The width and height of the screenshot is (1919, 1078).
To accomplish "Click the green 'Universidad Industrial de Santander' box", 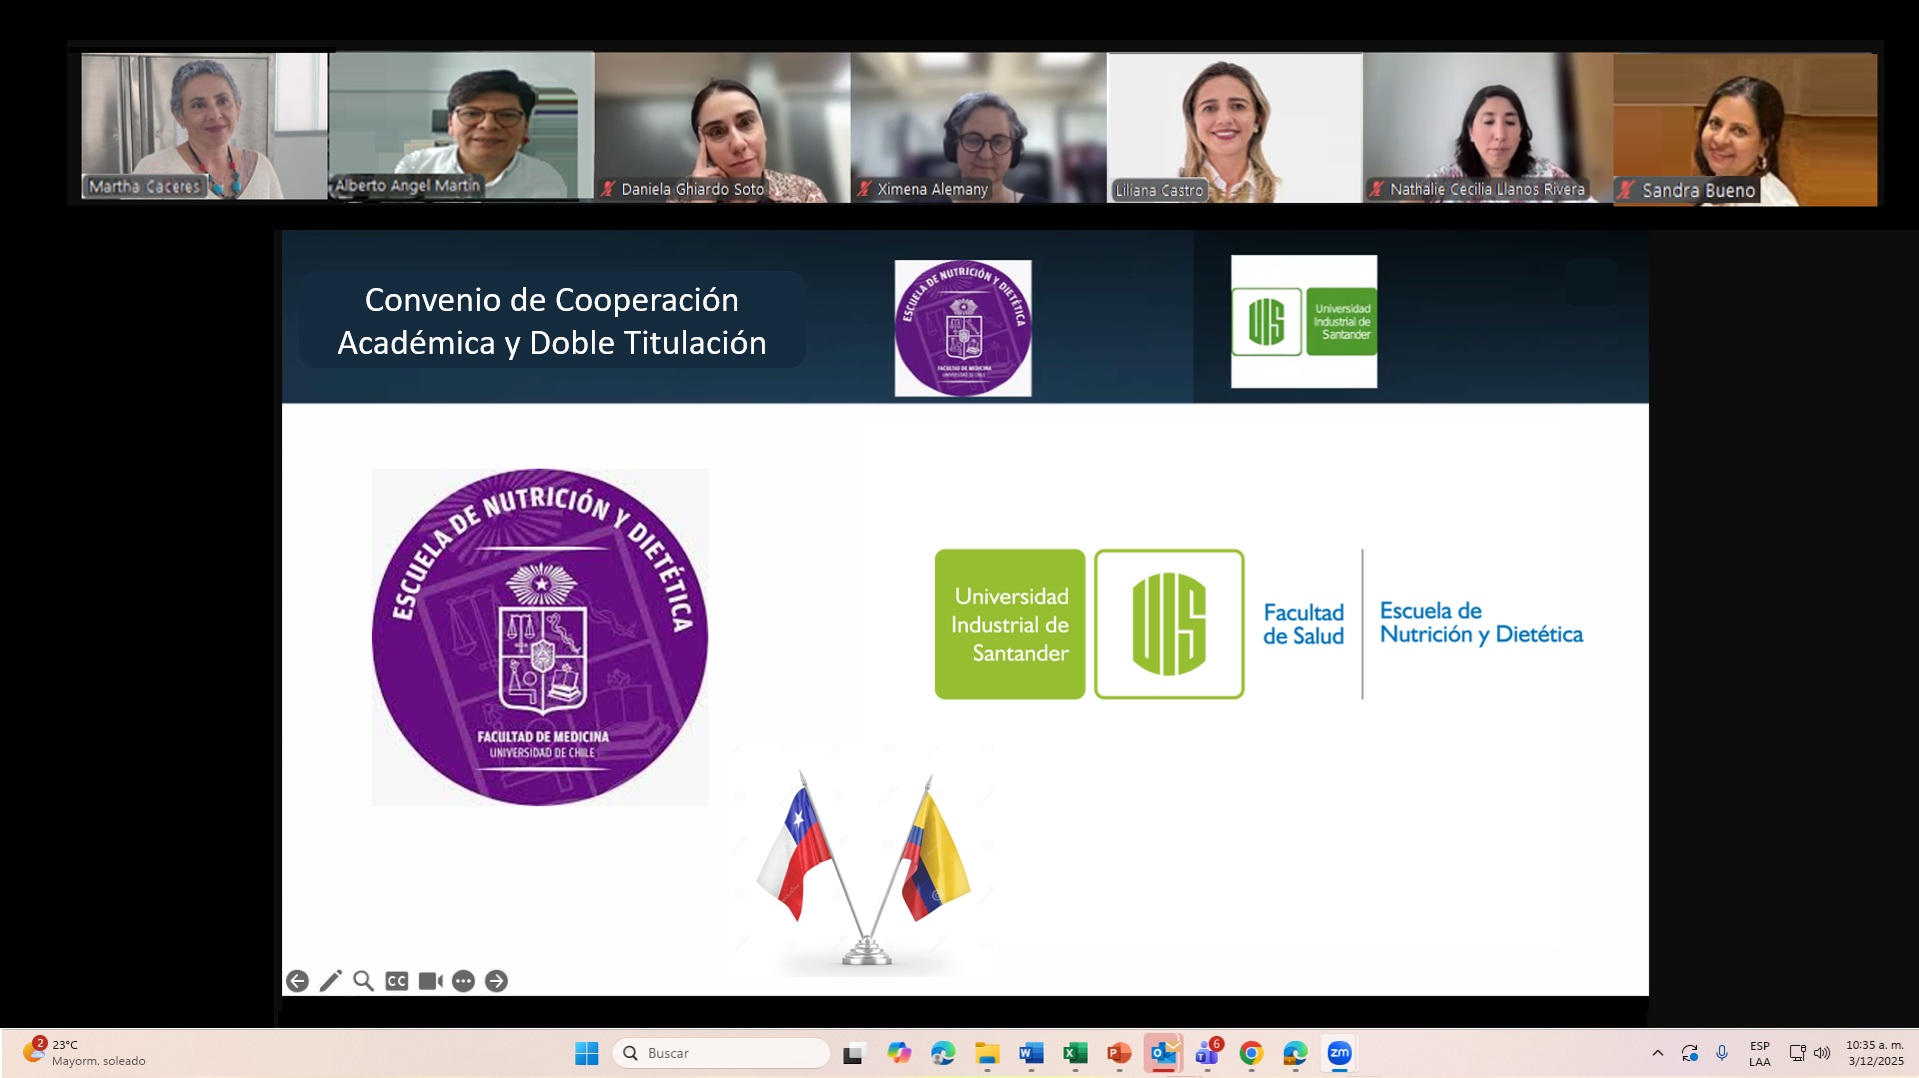I will [x=1010, y=624].
